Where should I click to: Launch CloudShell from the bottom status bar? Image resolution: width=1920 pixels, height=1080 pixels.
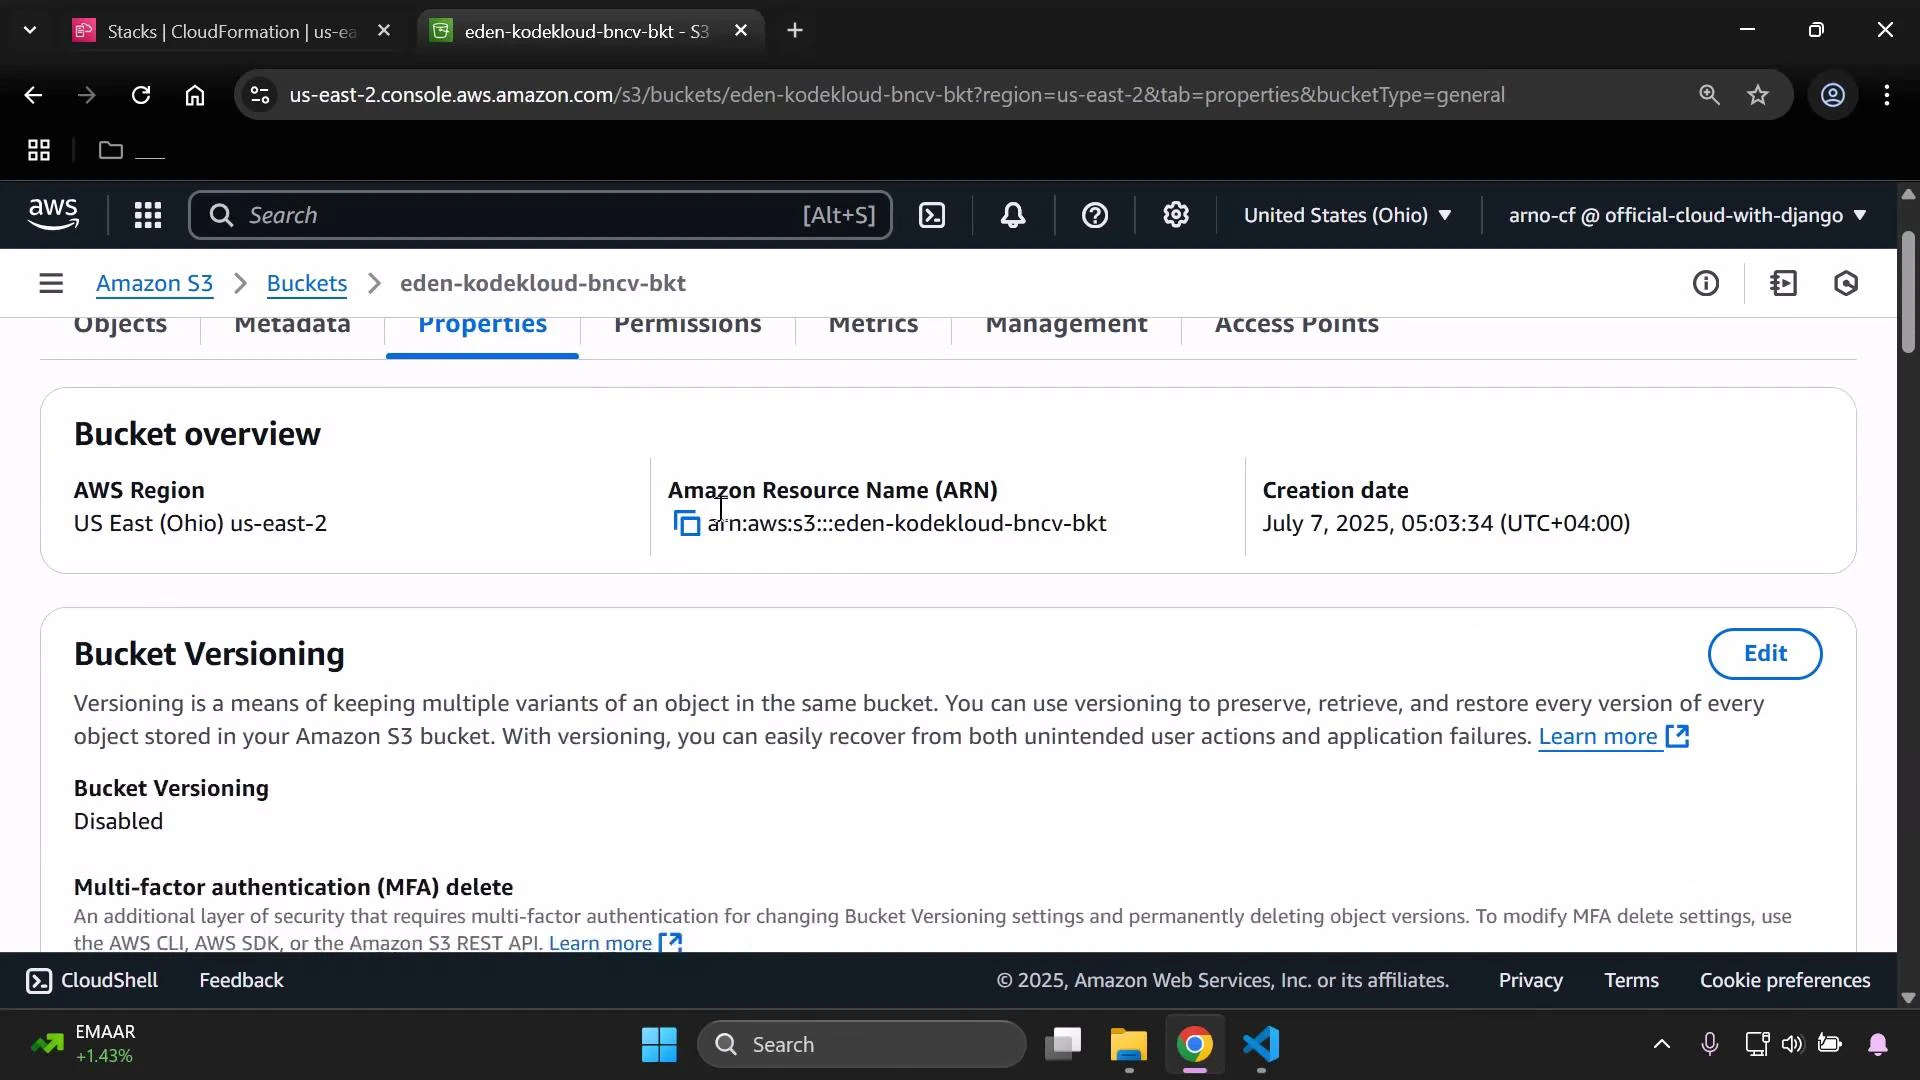point(90,980)
